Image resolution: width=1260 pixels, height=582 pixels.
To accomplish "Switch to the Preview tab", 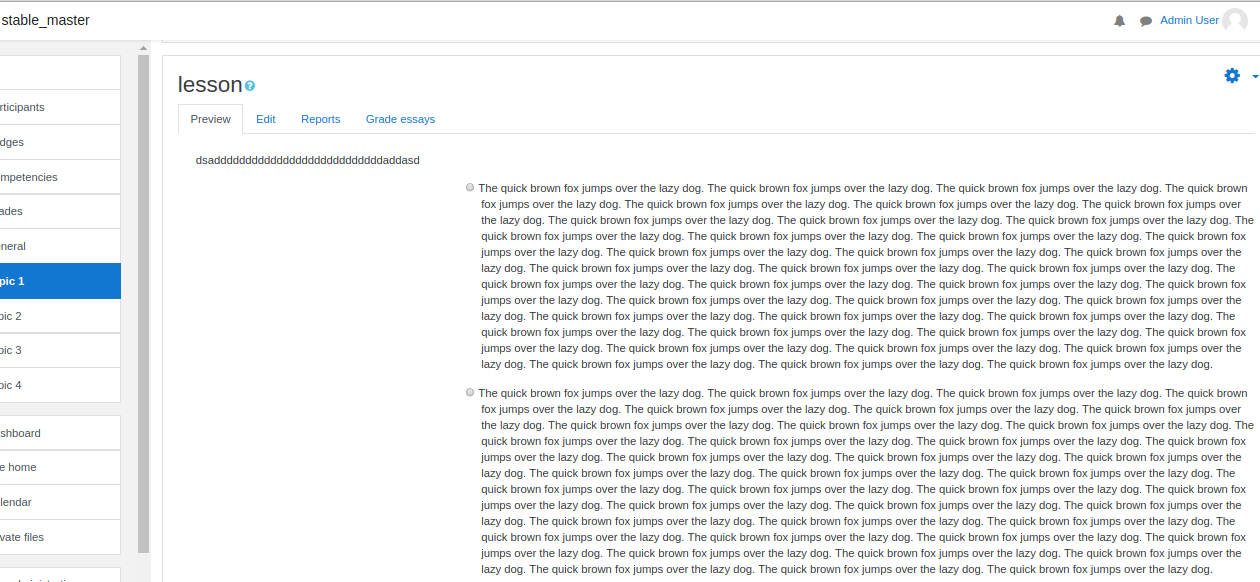I will 210,119.
